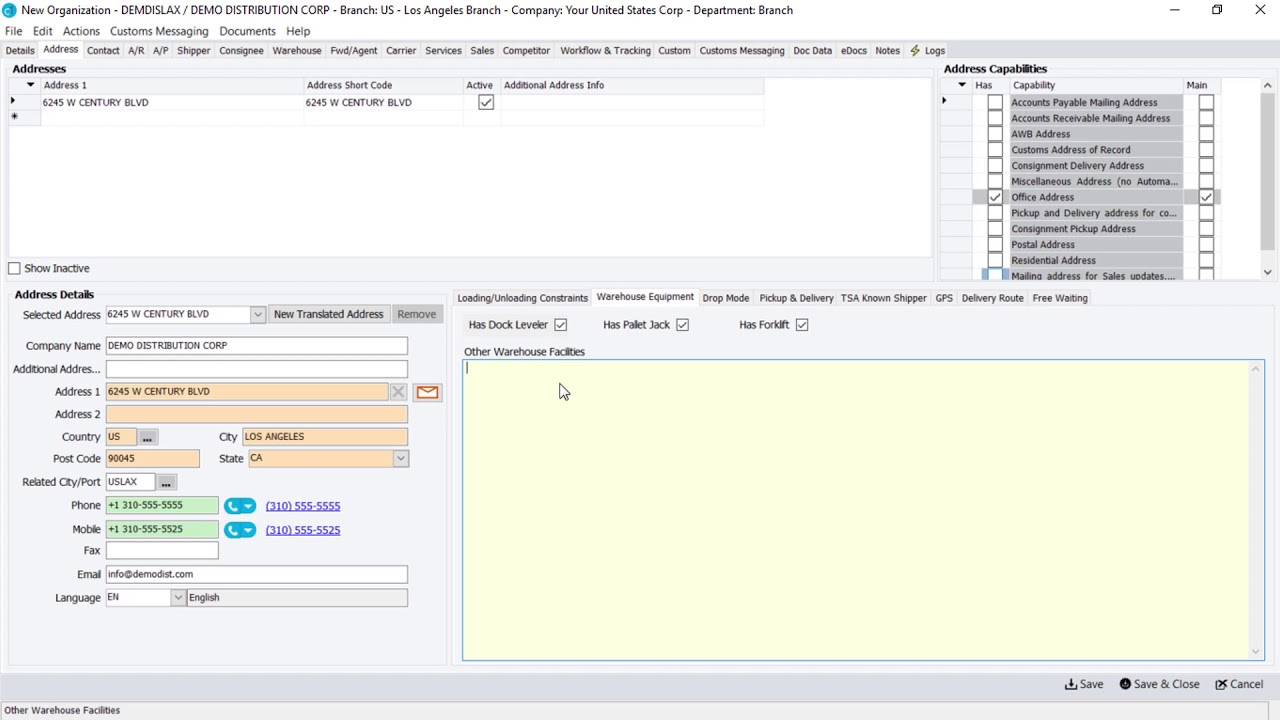Open the Address 1 column selector triangle
This screenshot has width=1280, height=720.
(x=30, y=85)
